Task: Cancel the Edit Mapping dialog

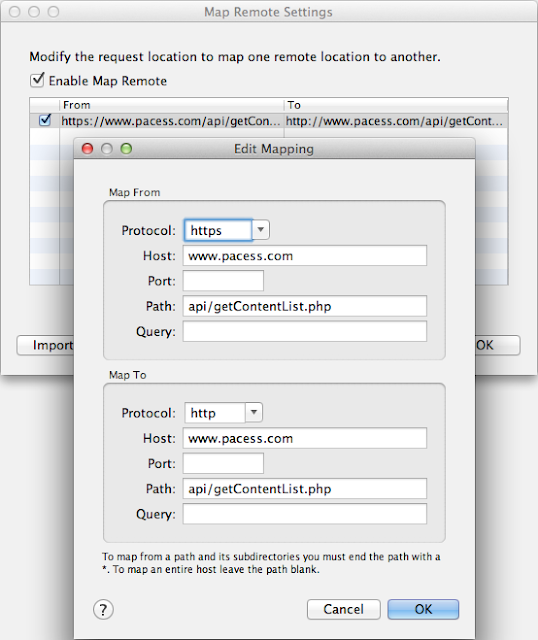Action: tap(343, 609)
